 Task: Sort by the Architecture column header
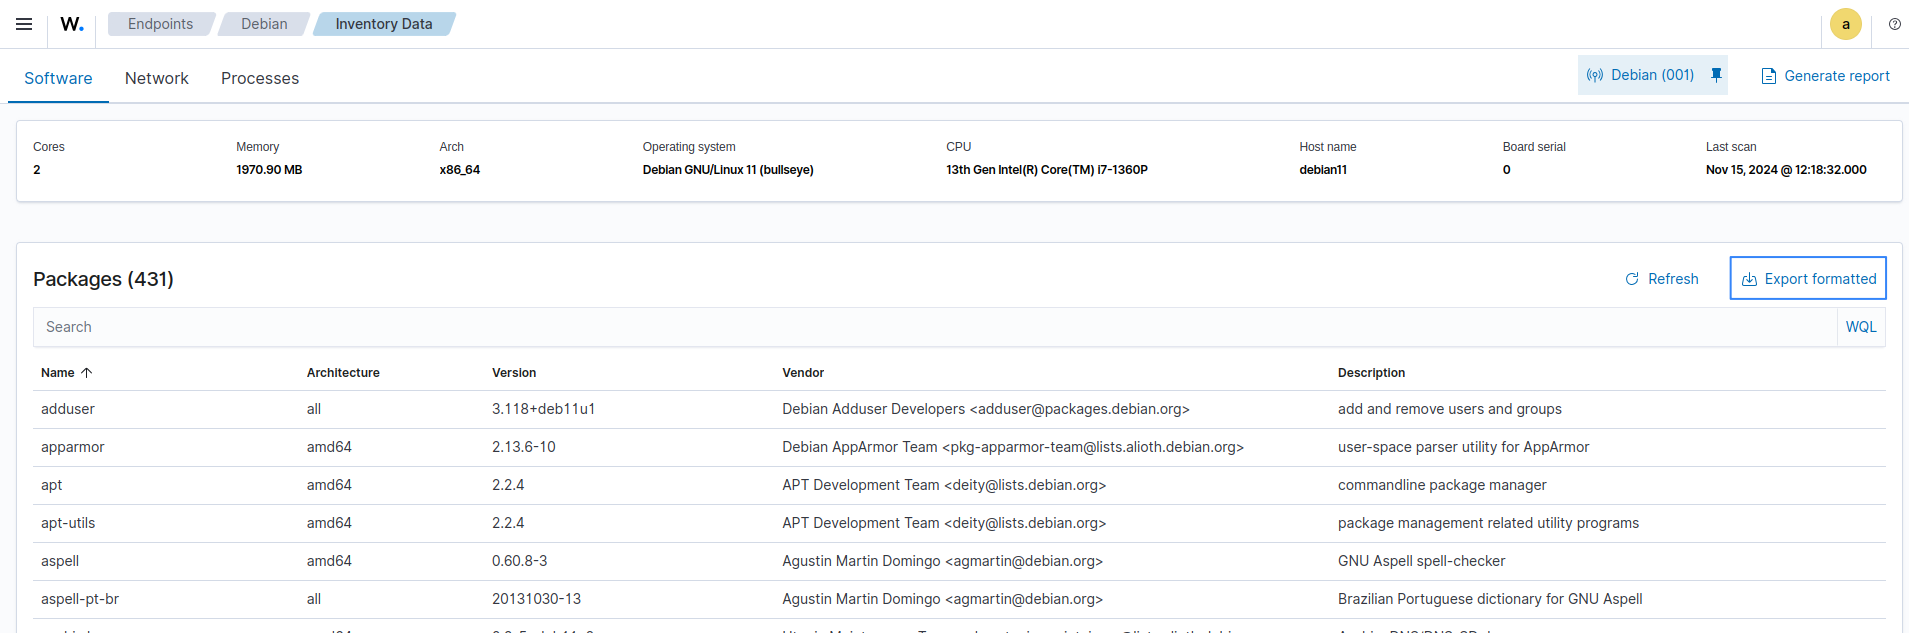point(343,373)
